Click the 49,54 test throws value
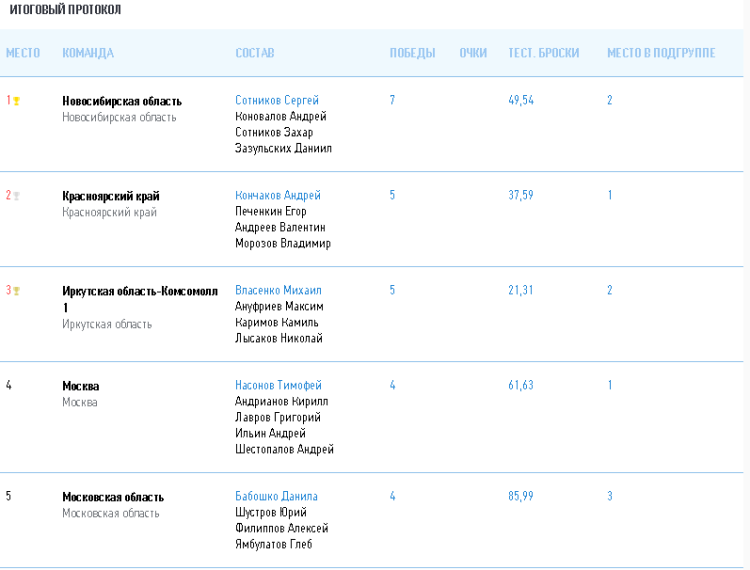 coord(521,100)
